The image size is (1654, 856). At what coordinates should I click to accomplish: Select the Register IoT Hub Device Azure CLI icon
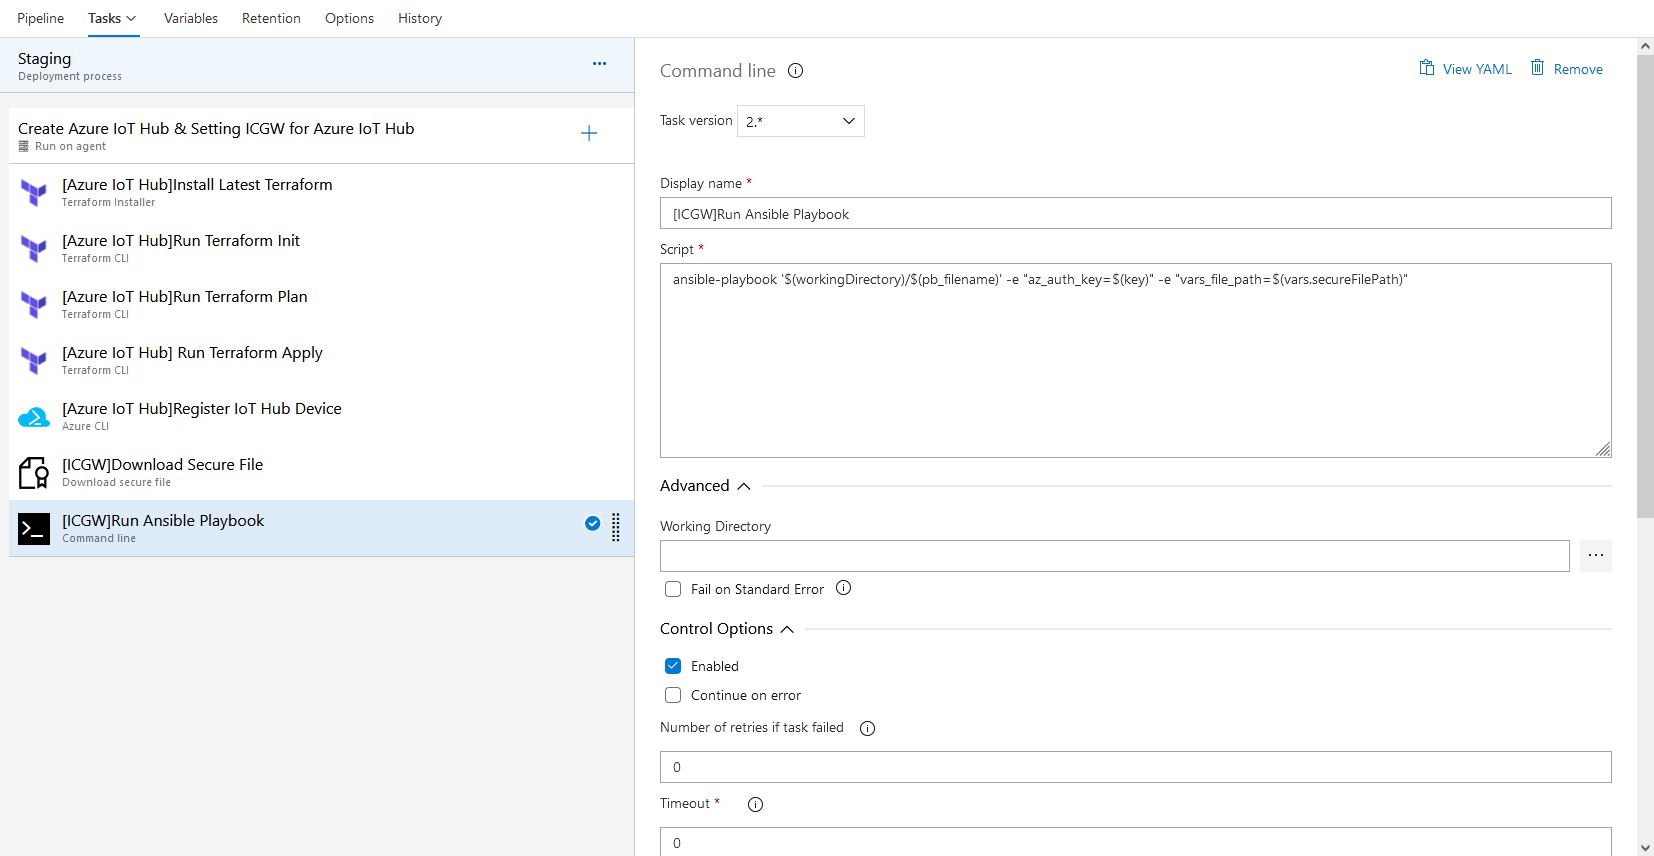pyautogui.click(x=34, y=417)
